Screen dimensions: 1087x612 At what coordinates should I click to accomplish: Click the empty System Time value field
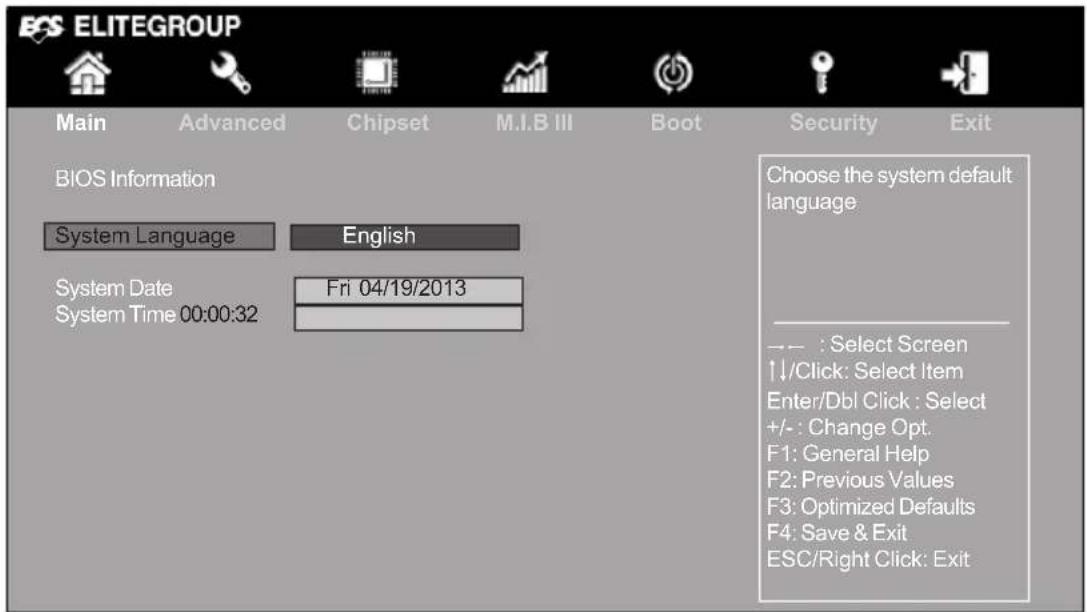(408, 318)
